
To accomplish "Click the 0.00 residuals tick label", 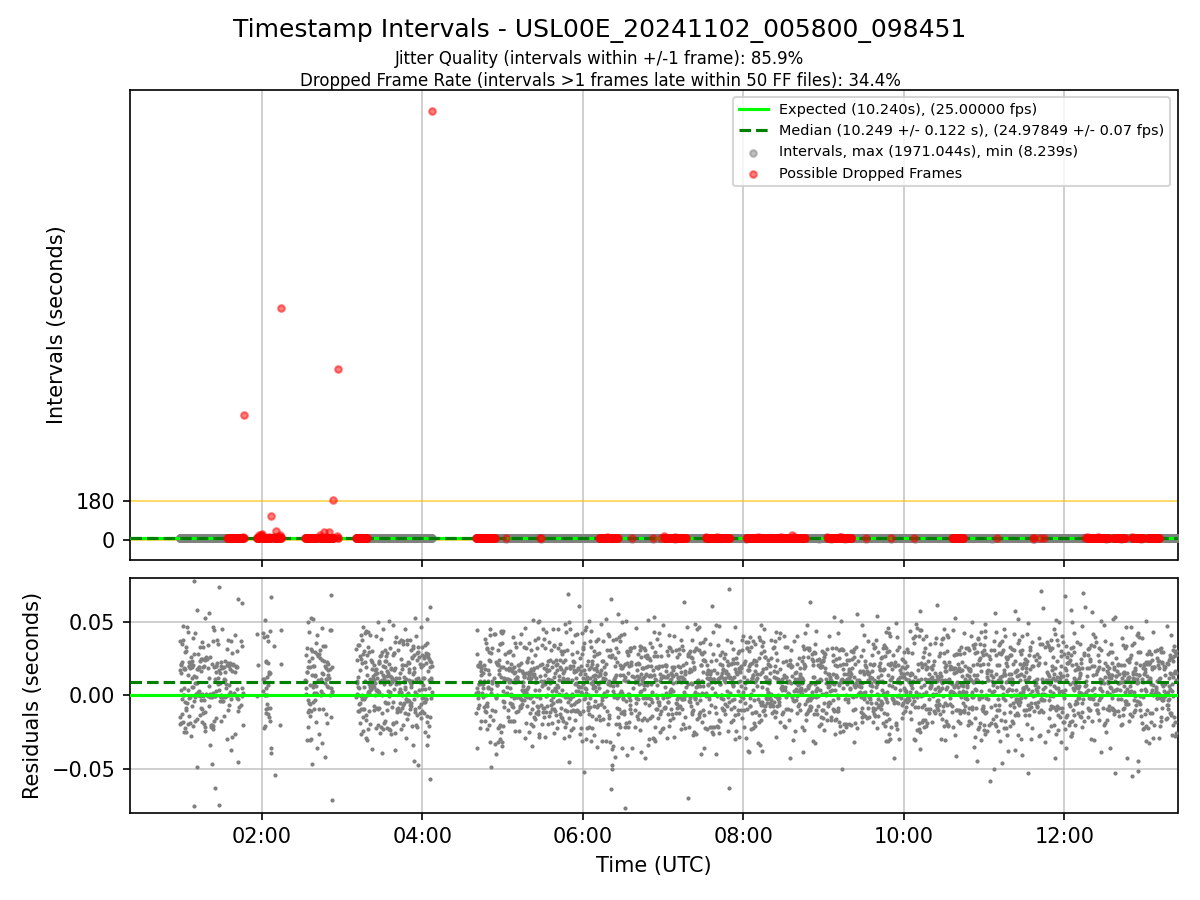I will (x=93, y=695).
